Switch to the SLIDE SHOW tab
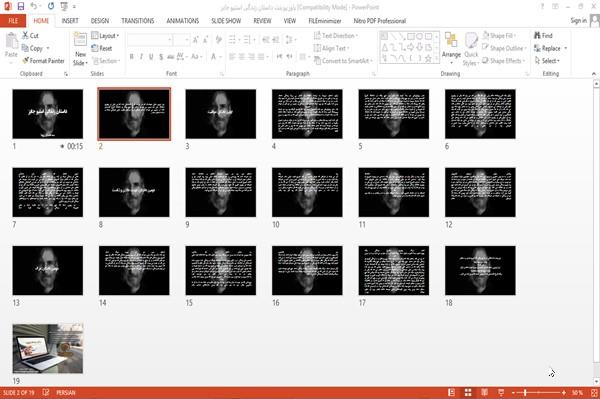The image size is (600, 399). 226,21
